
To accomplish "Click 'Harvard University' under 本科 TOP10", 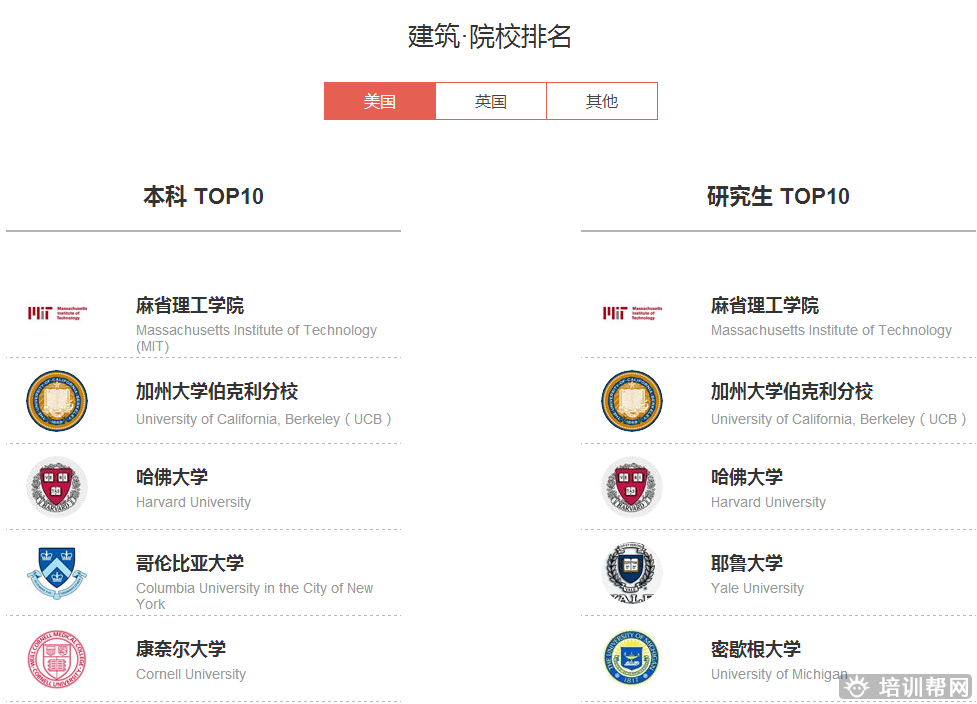I will [x=193, y=502].
